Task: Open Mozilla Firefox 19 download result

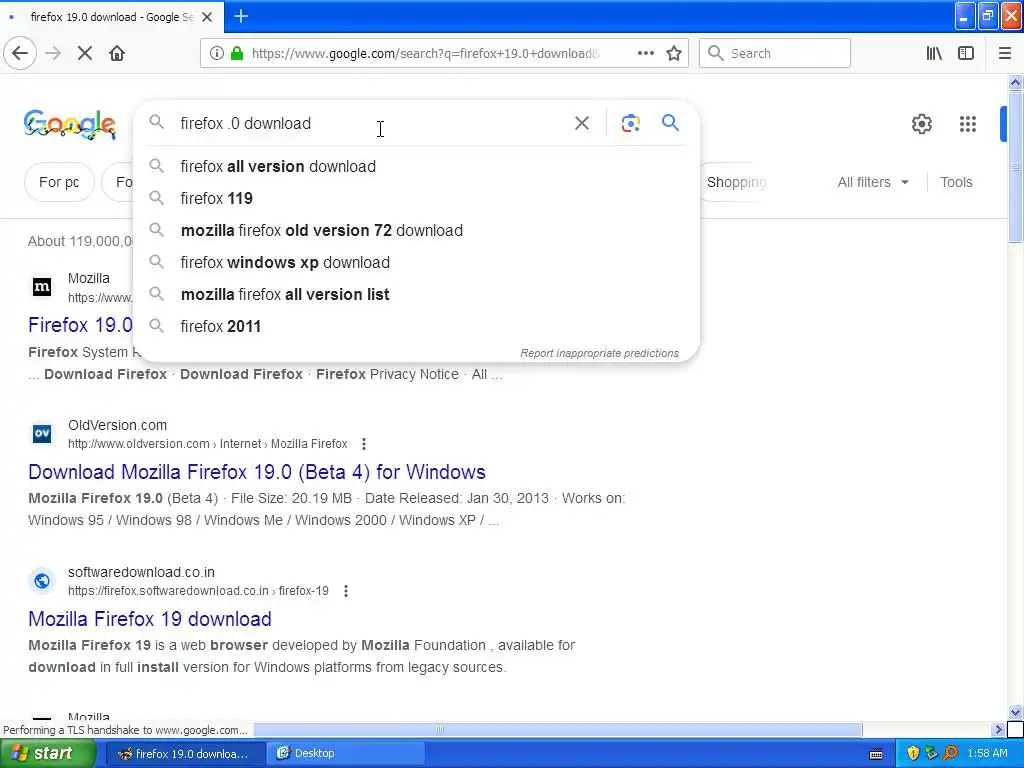Action: [150, 618]
